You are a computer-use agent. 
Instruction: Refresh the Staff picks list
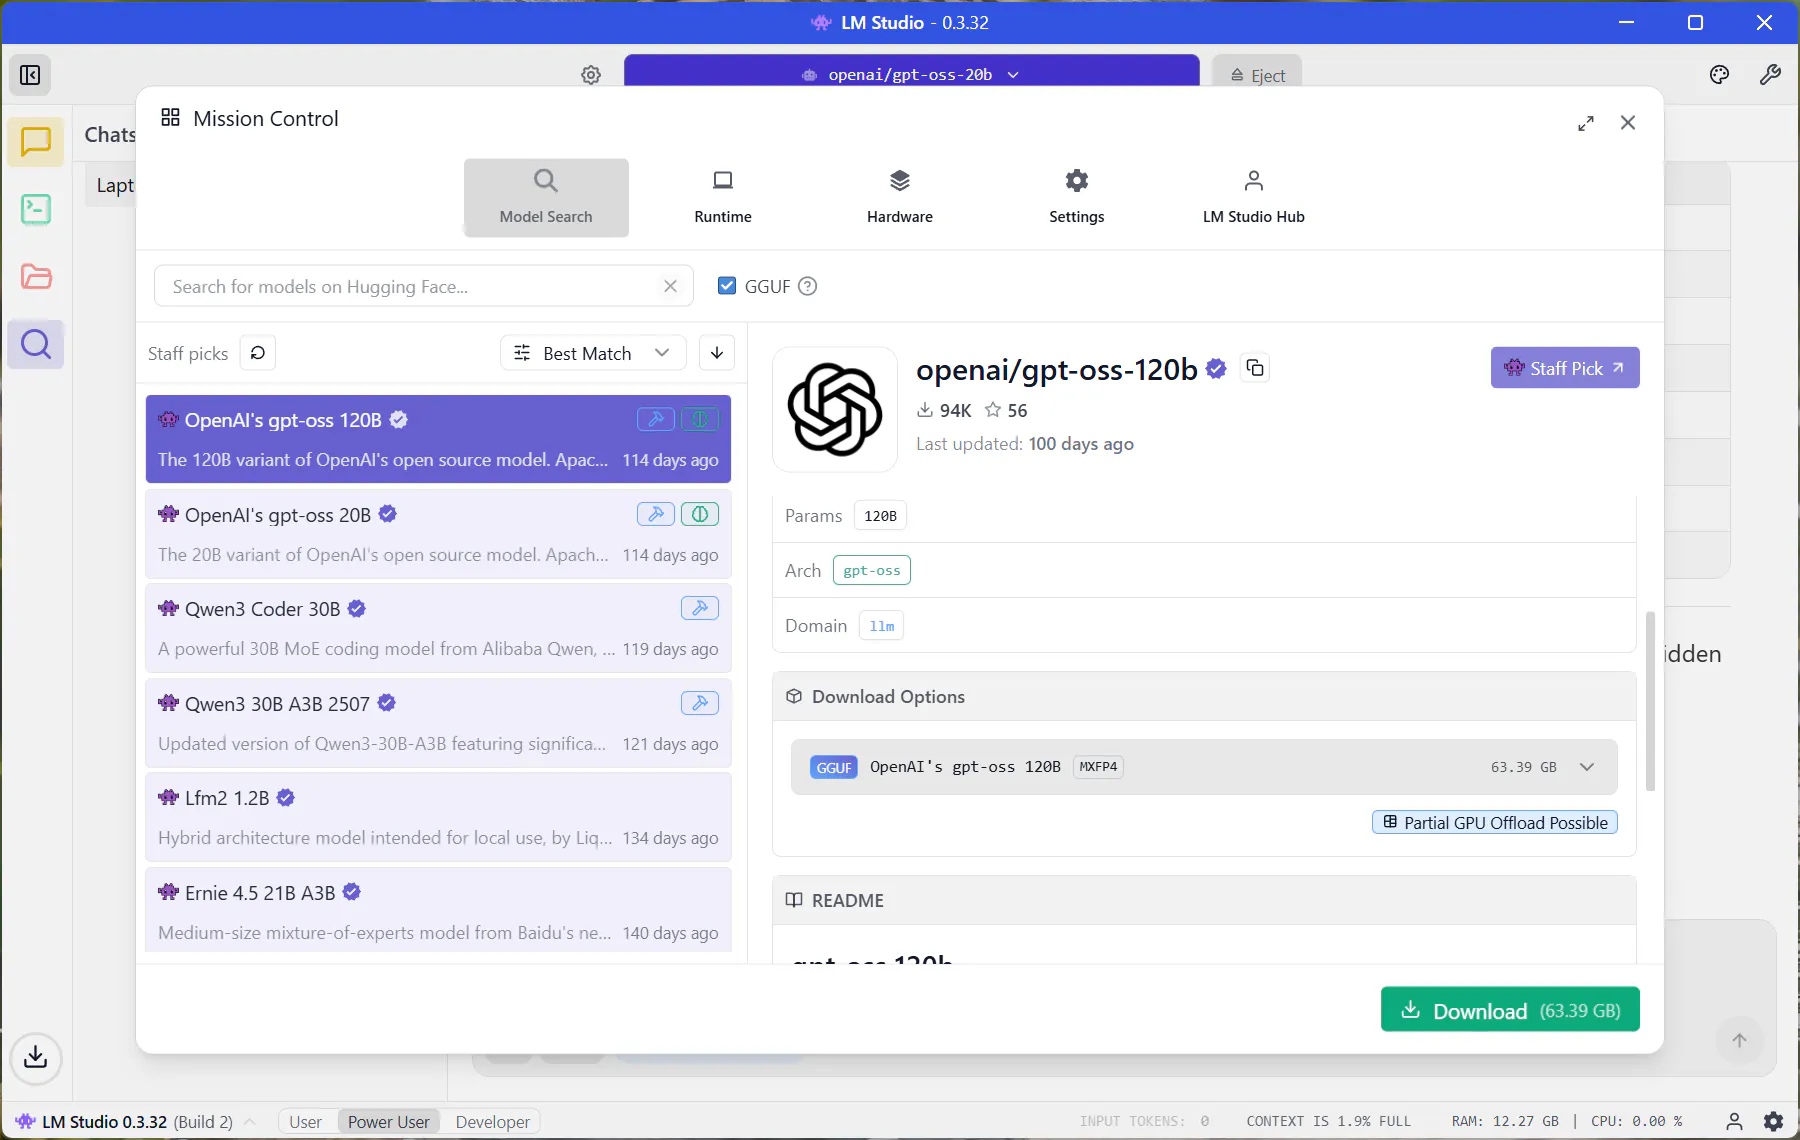(258, 353)
